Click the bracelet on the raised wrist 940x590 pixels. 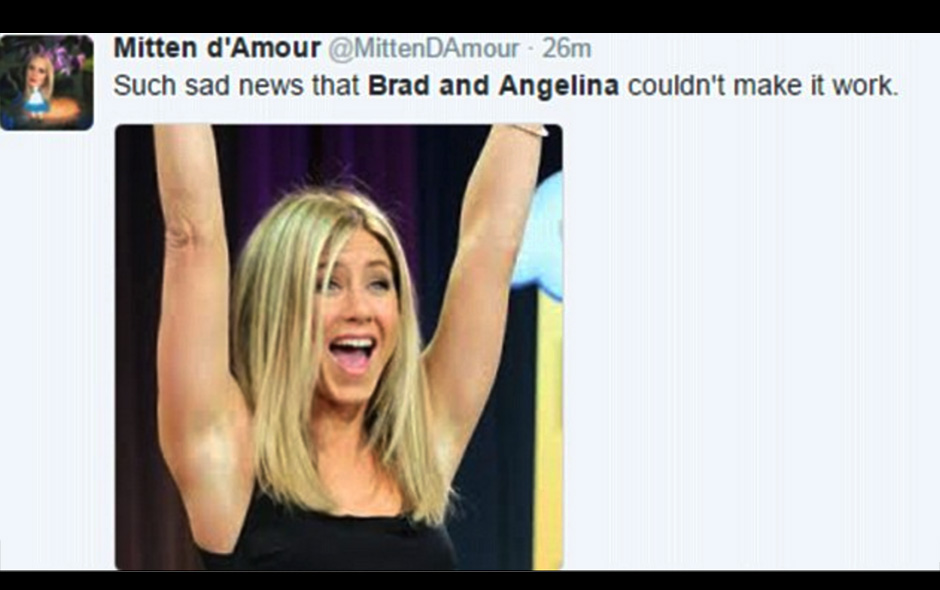pos(528,130)
